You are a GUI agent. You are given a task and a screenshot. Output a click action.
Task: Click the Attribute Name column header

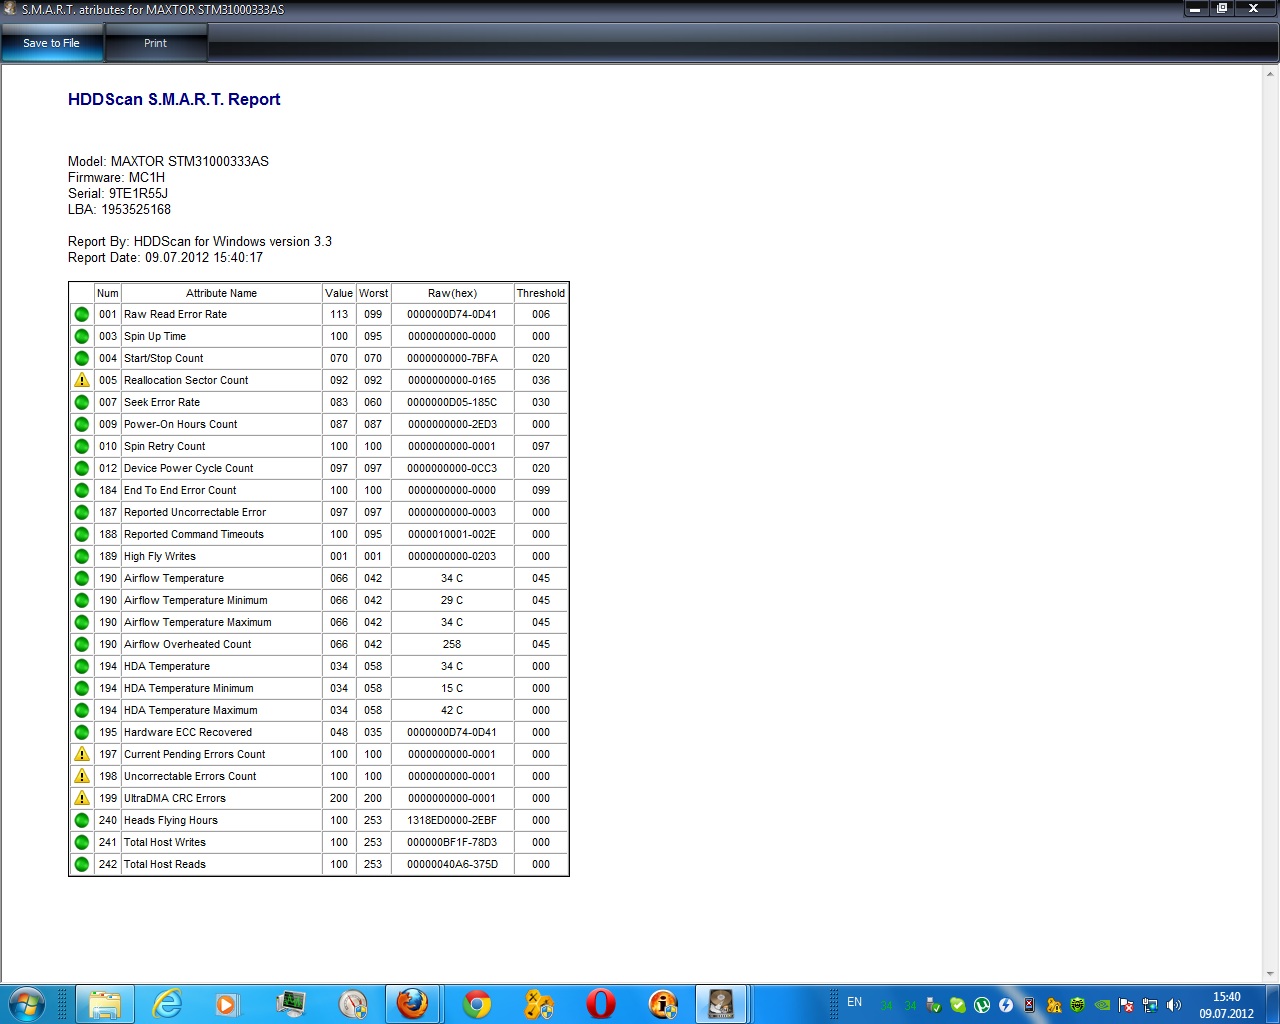pyautogui.click(x=222, y=293)
